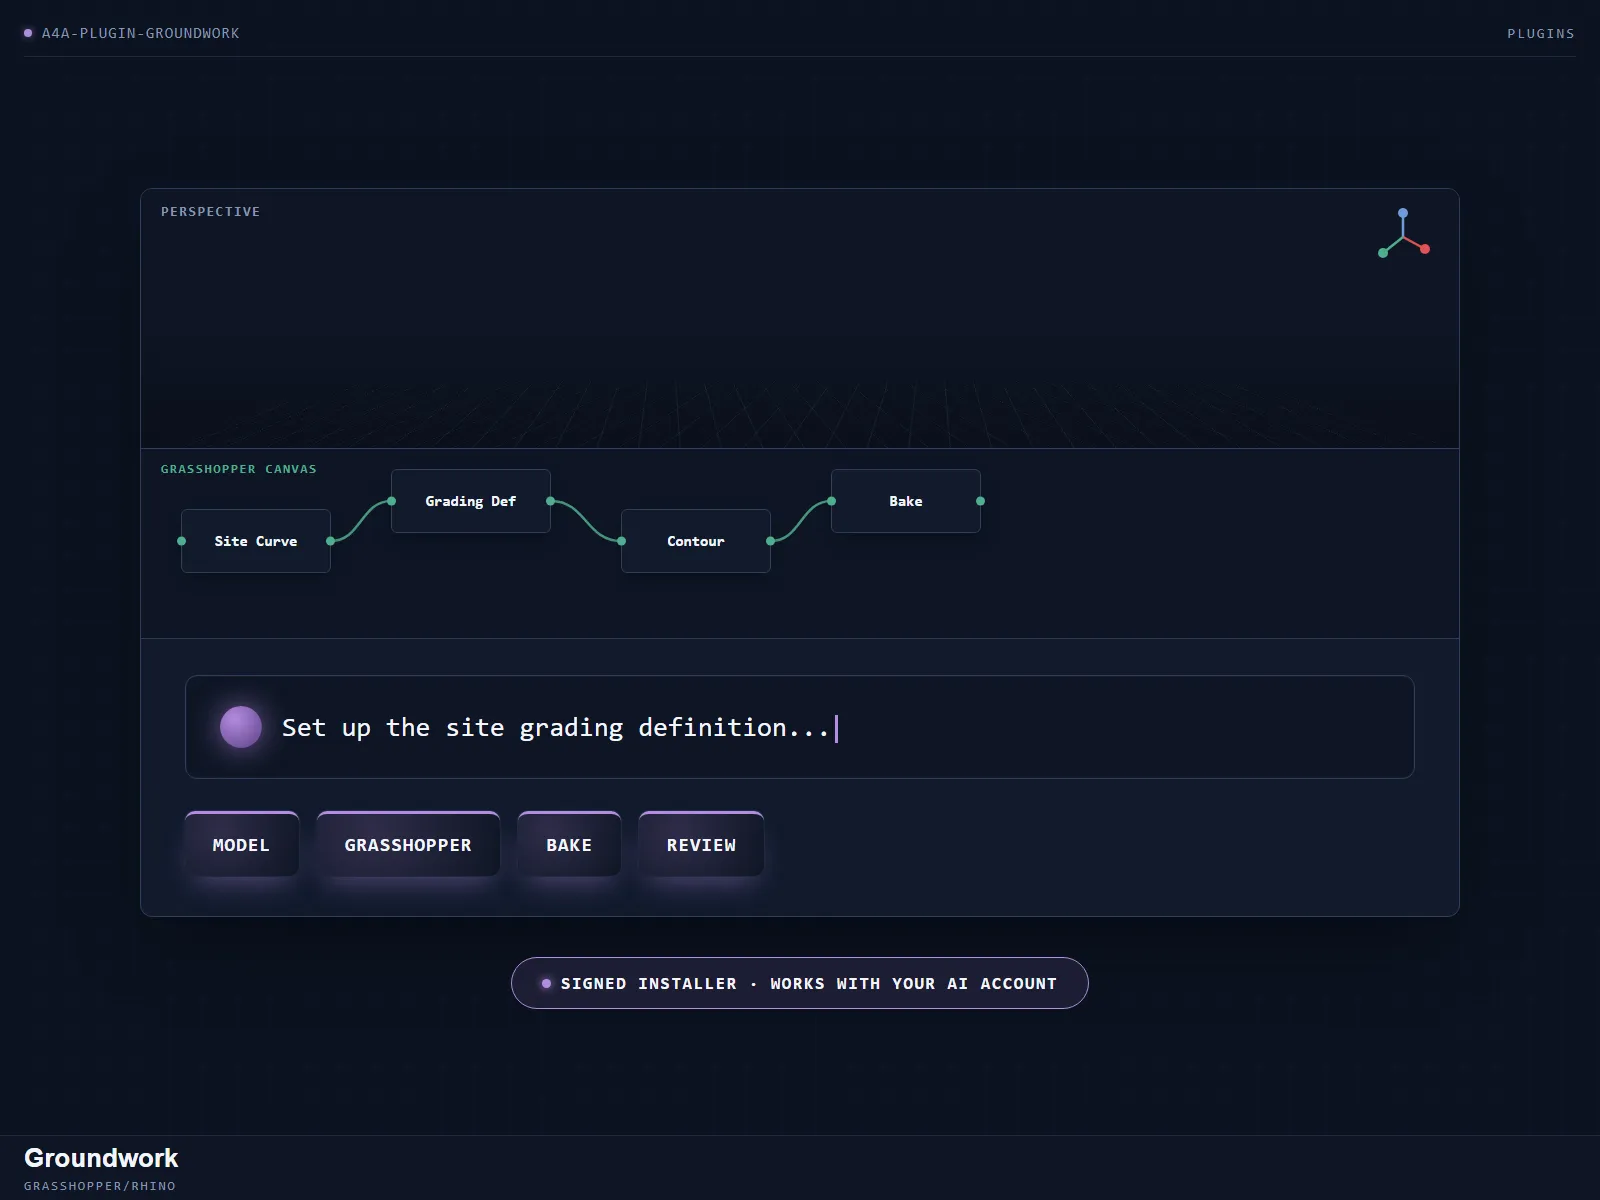The width and height of the screenshot is (1600, 1200).
Task: Click the A4A-PLUGIN-GROUNDWORK header title
Action: [140, 33]
